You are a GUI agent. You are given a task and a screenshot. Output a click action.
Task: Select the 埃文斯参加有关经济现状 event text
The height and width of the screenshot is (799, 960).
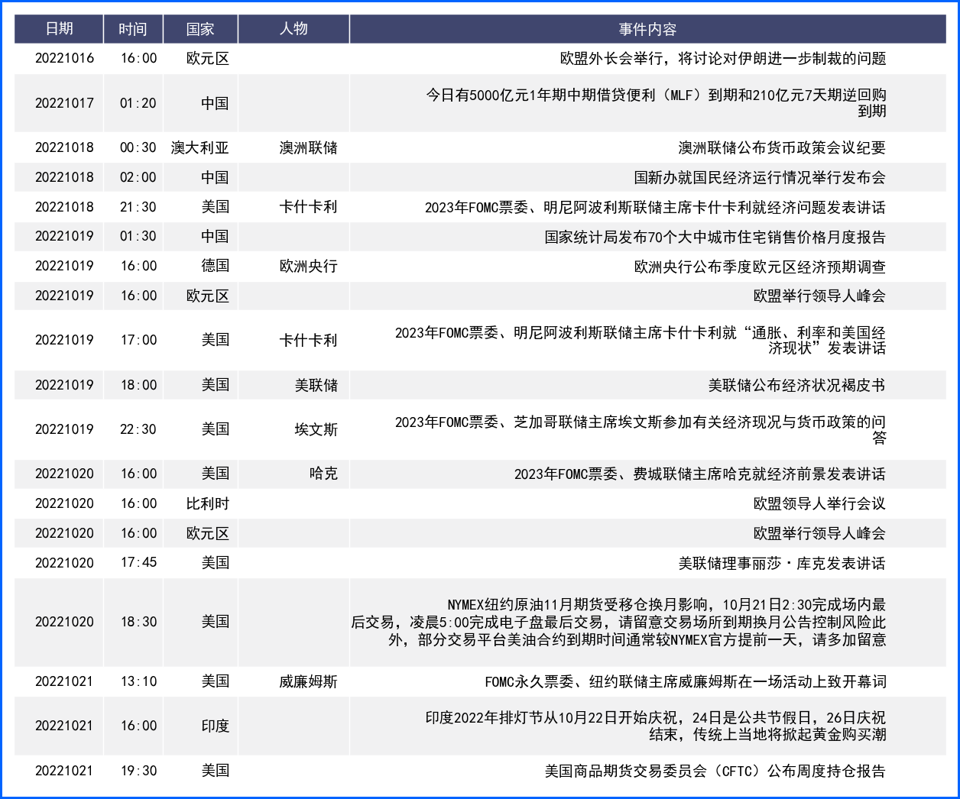tap(640, 429)
